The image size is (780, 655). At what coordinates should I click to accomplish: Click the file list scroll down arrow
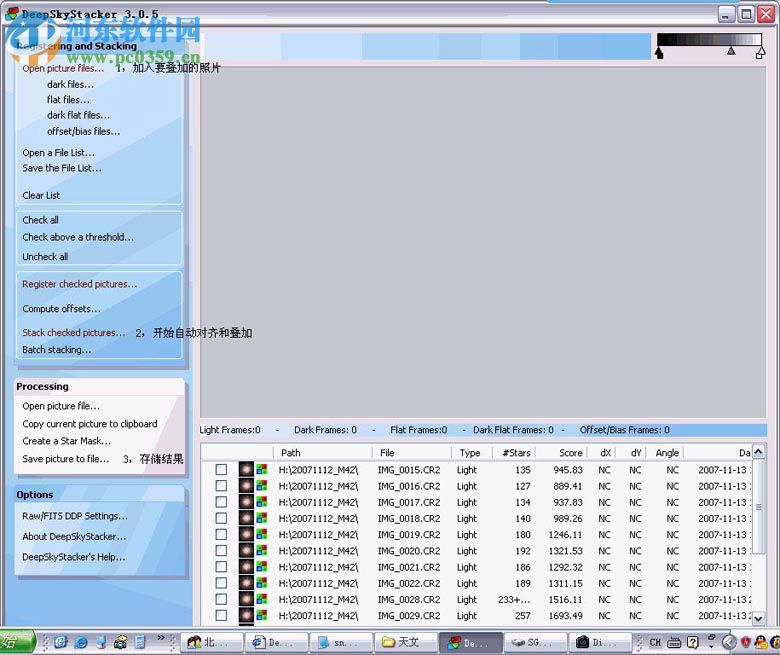point(760,619)
